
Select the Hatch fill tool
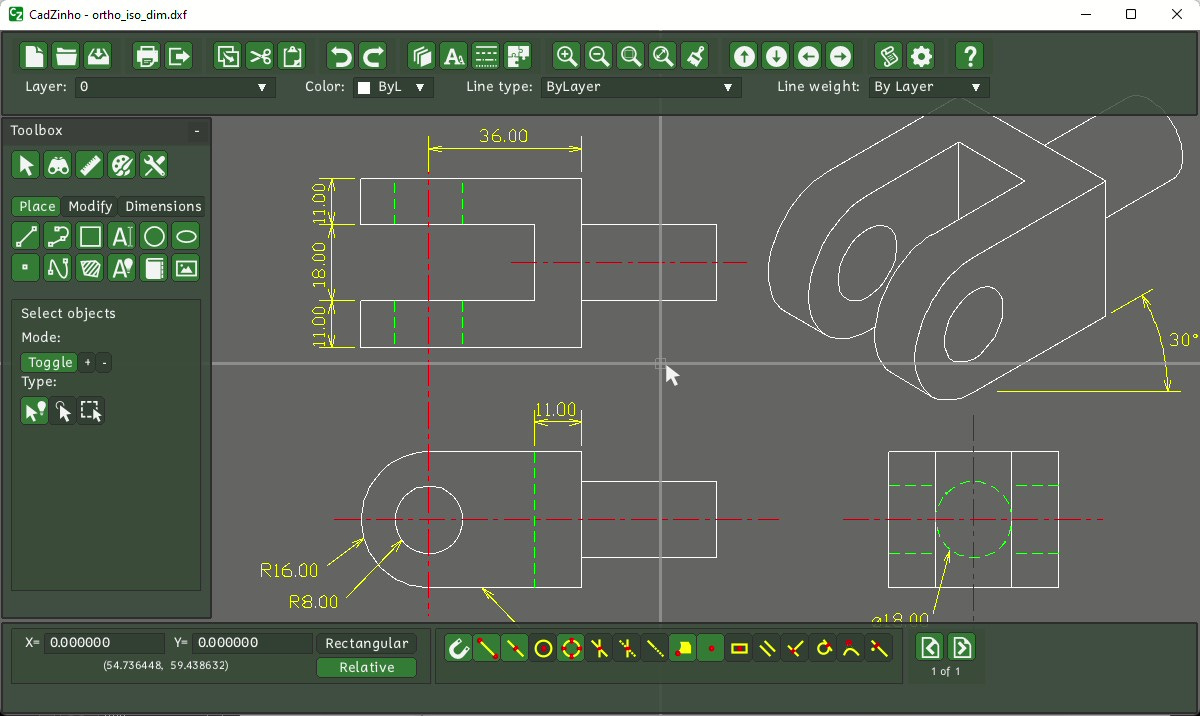tap(90, 268)
